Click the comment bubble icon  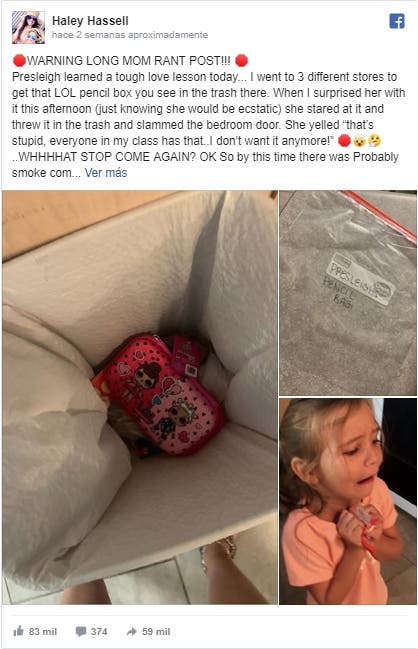click(81, 632)
